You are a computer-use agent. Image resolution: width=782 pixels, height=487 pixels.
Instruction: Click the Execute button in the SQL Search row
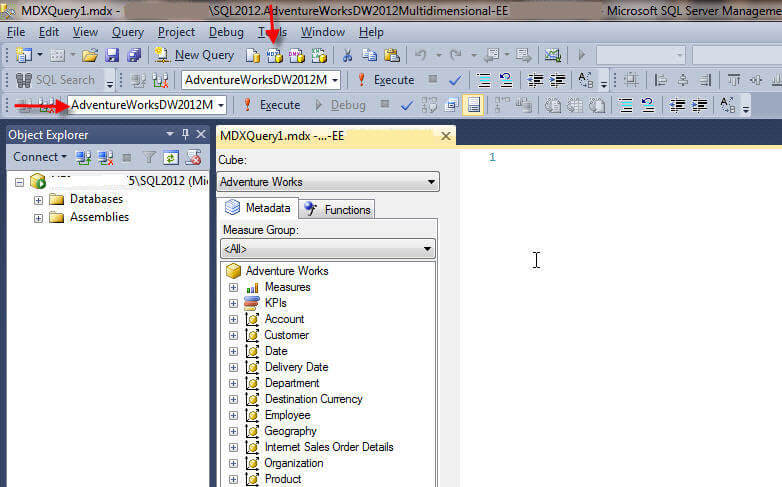pos(386,80)
